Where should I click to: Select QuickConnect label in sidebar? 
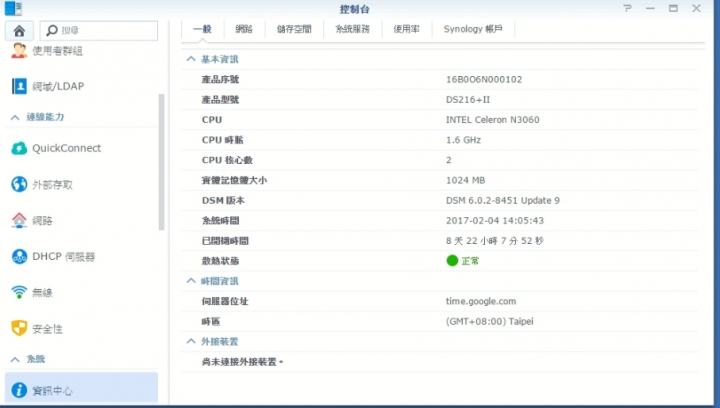pyautogui.click(x=67, y=148)
